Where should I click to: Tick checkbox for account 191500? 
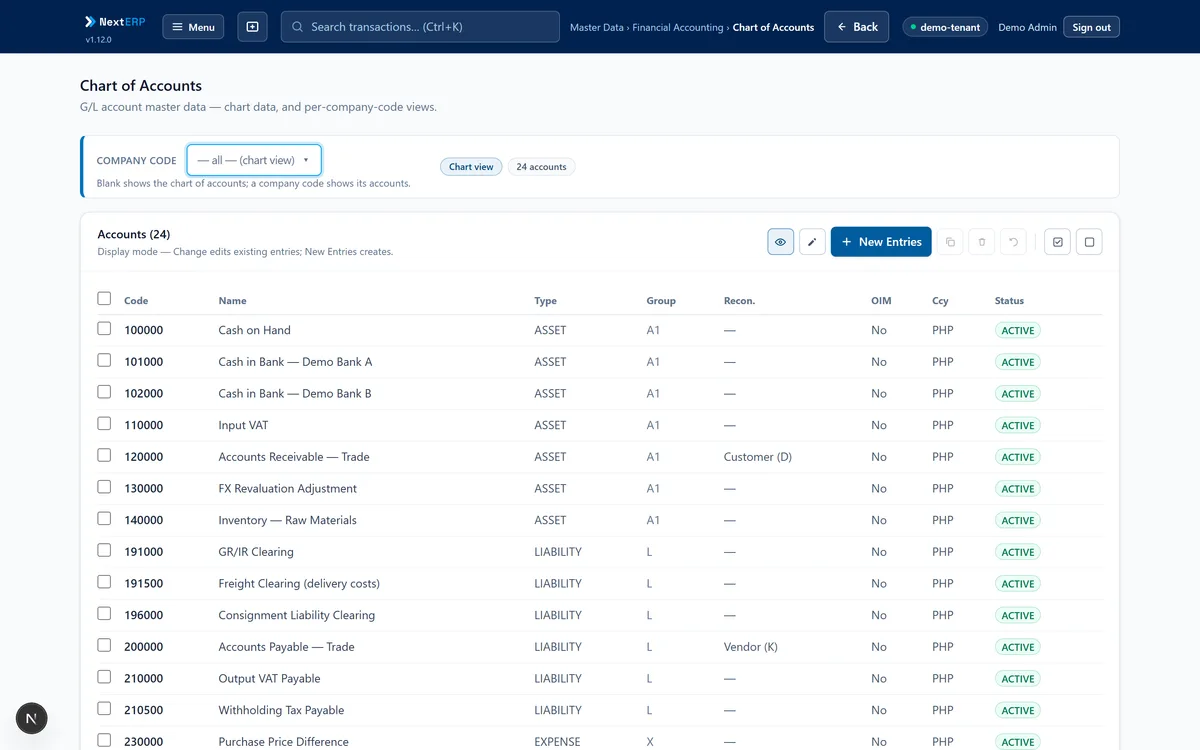pyautogui.click(x=104, y=582)
